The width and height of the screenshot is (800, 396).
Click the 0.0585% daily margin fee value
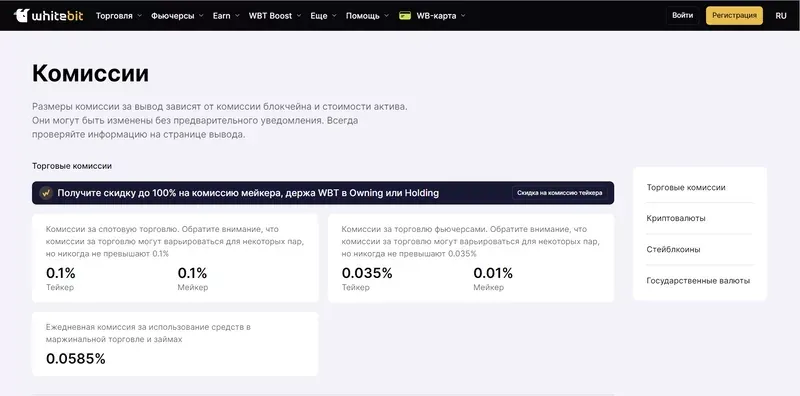[76, 359]
